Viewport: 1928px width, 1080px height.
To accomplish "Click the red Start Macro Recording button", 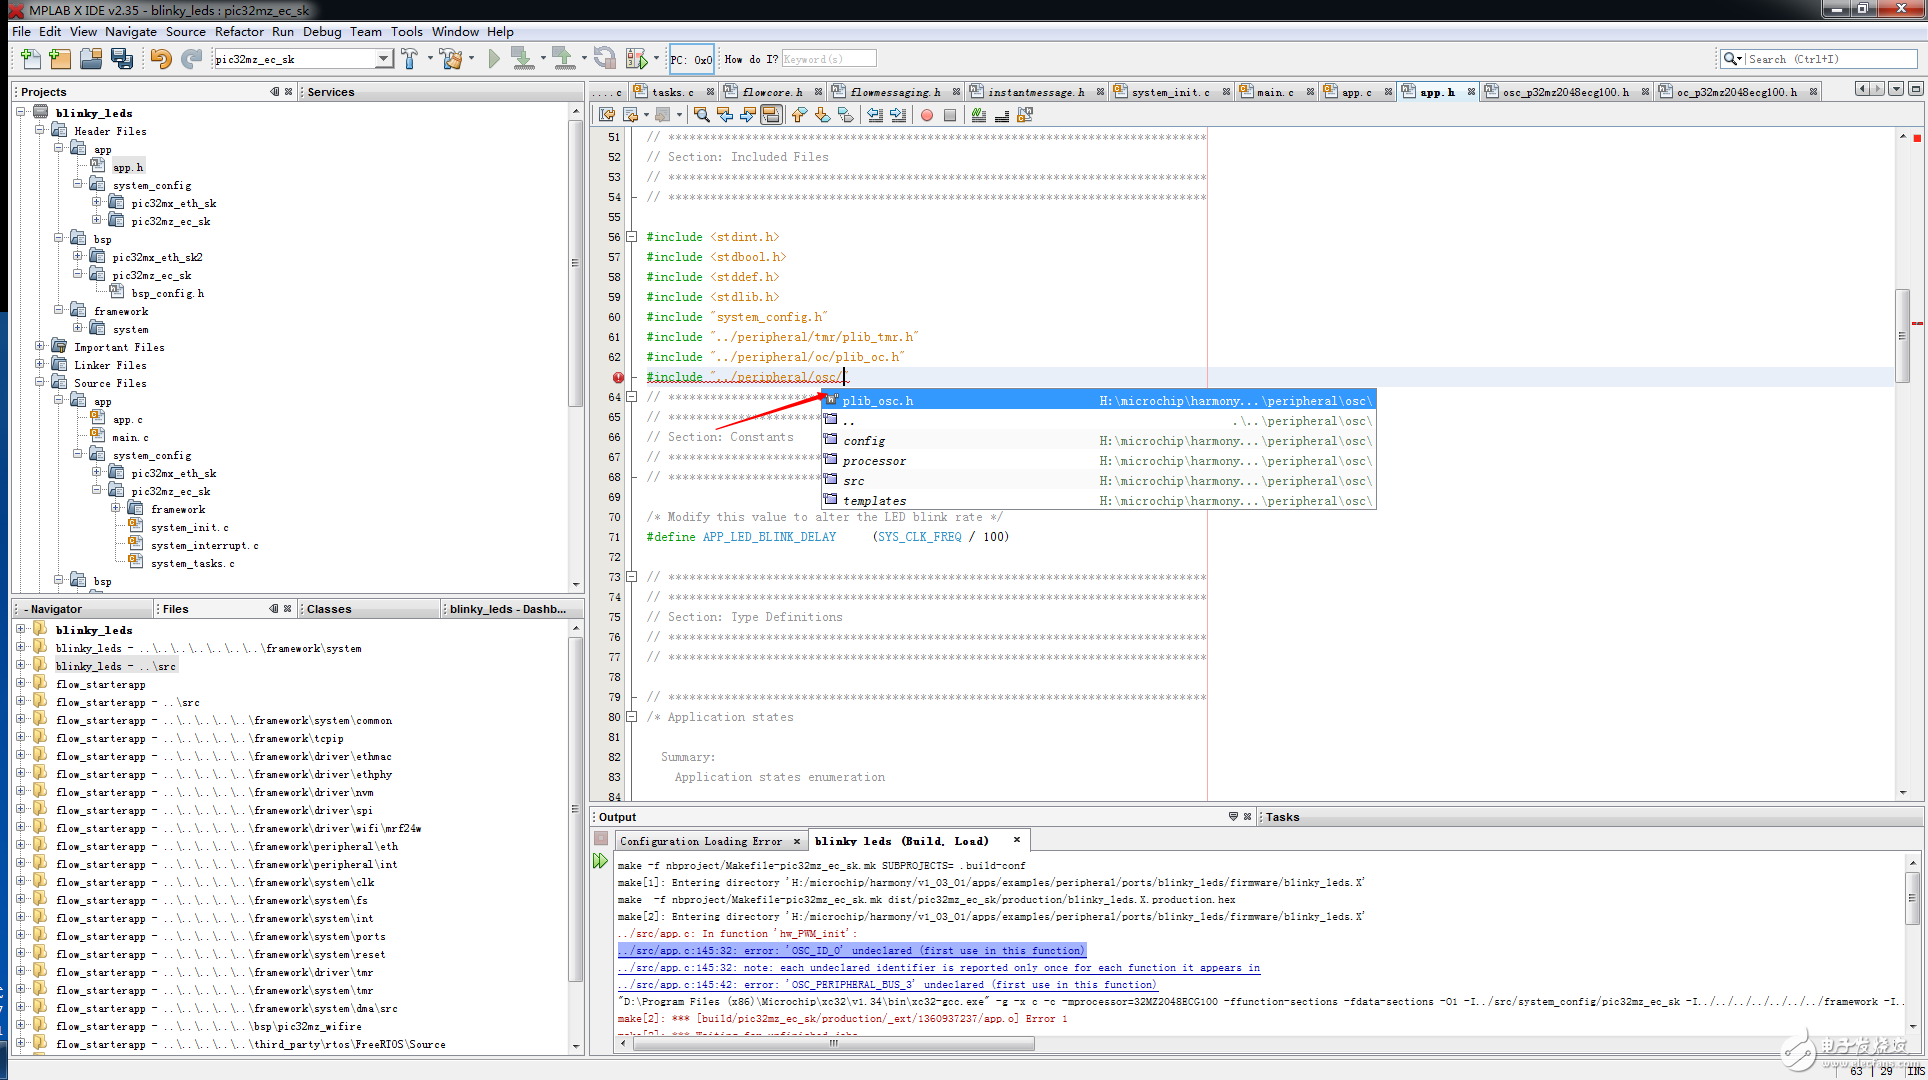I will (927, 115).
